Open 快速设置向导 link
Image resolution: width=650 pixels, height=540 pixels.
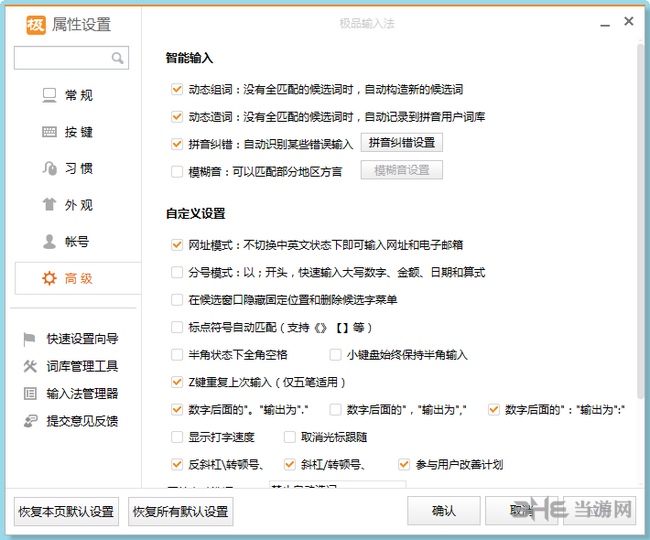pyautogui.click(x=82, y=339)
